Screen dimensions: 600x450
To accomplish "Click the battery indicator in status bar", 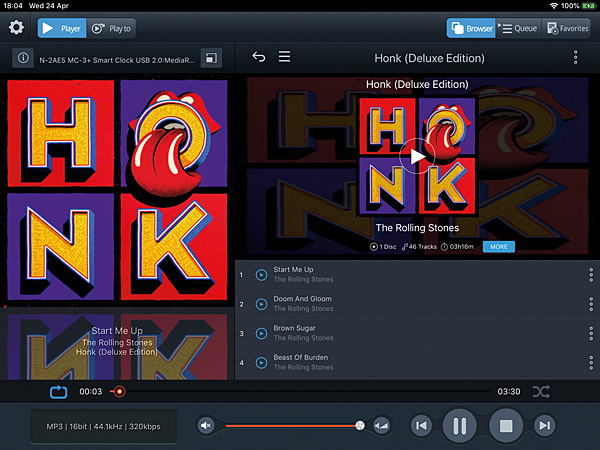I will tap(588, 5).
